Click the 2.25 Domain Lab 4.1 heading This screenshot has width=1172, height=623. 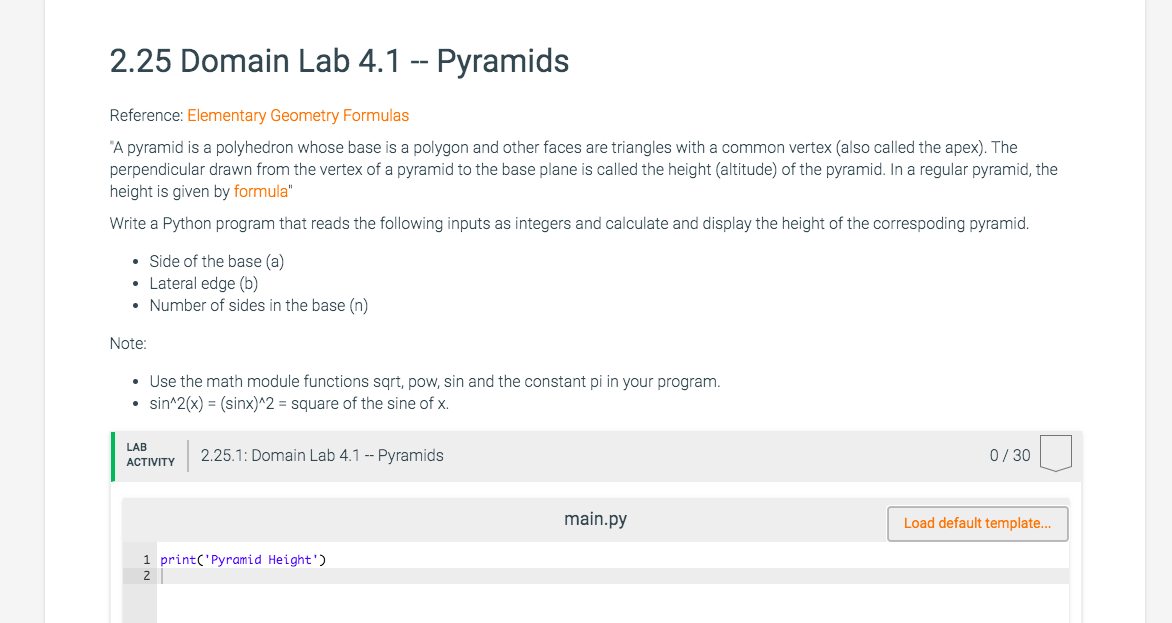point(339,61)
